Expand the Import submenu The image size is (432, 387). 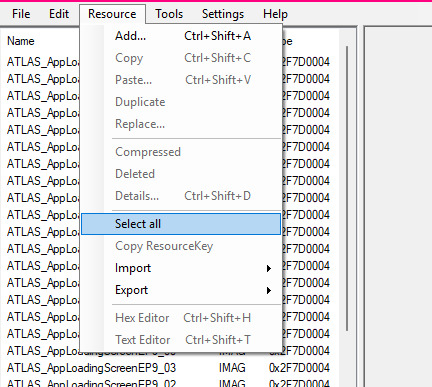pyautogui.click(x=181, y=268)
